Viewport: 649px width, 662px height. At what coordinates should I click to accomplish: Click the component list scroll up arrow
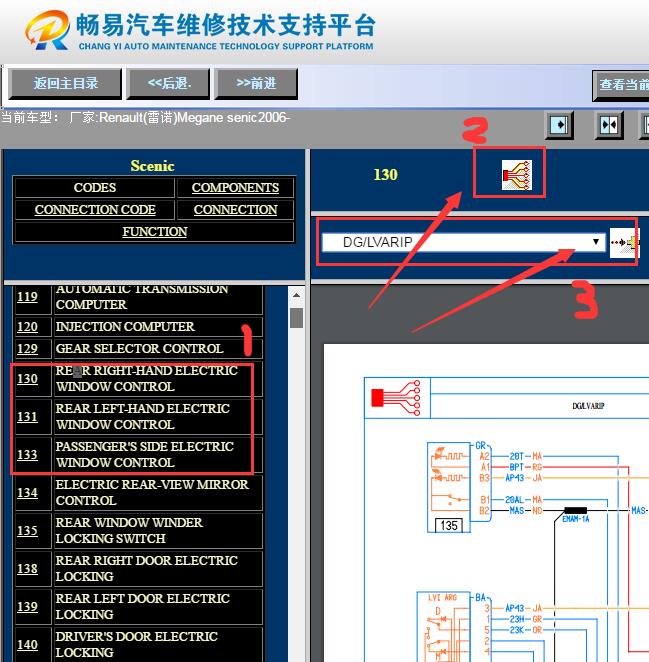[296, 295]
